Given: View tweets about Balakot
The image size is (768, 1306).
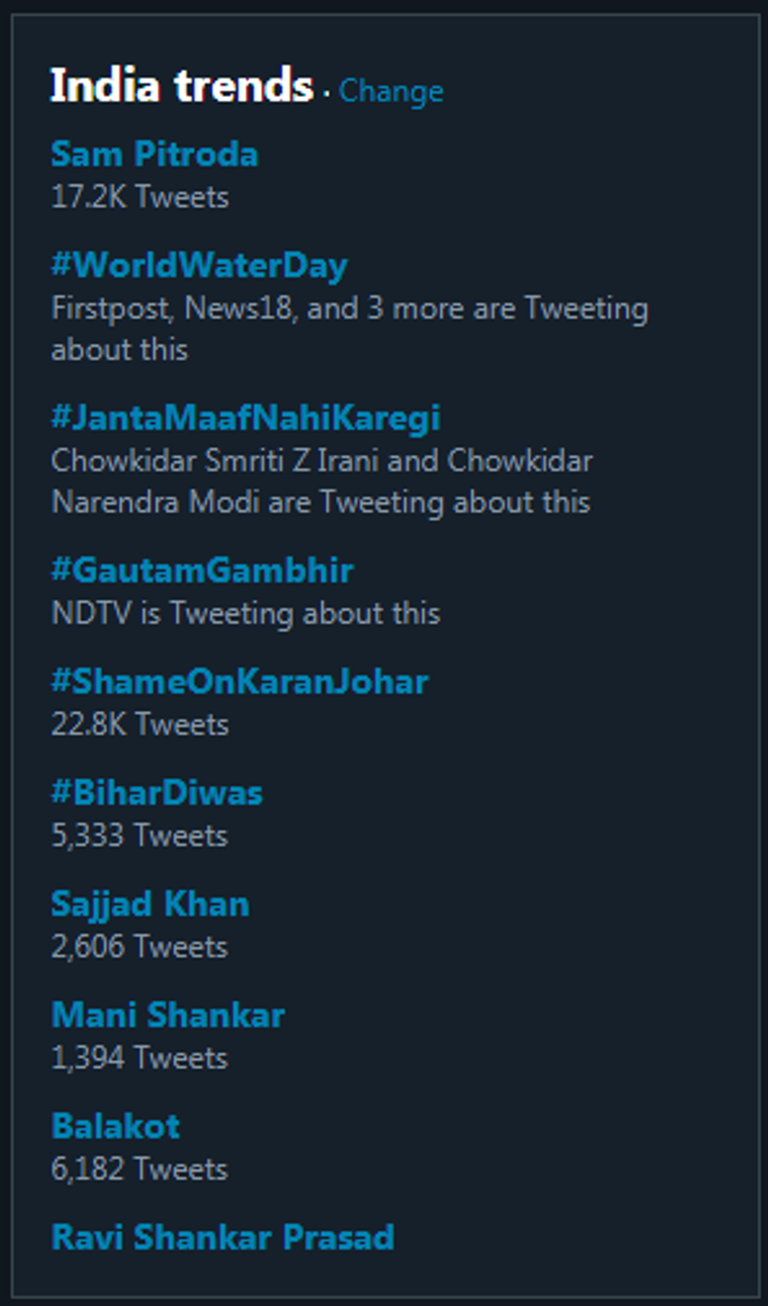Looking at the screenshot, I should pos(115,1126).
